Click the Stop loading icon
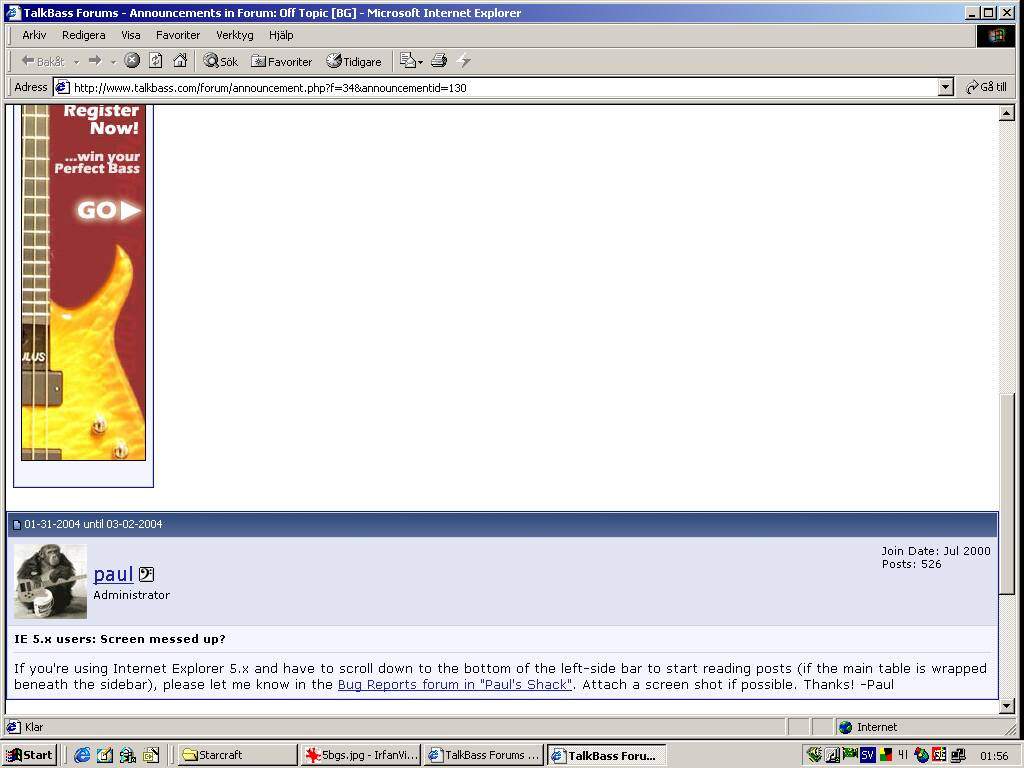Viewport: 1024px width, 768px height. 132,61
